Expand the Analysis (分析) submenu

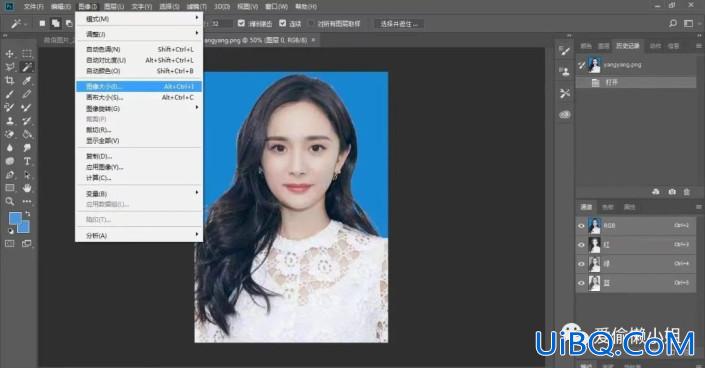coord(139,236)
